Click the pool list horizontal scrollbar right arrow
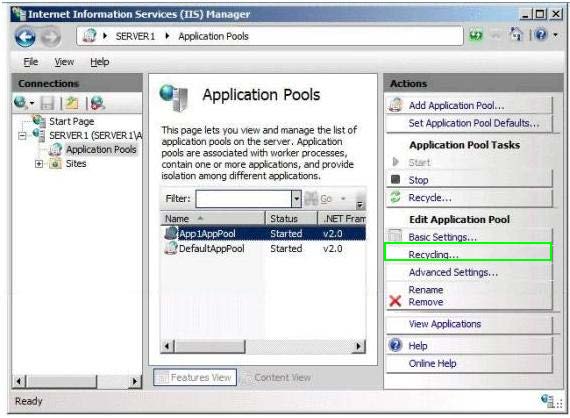570x418 pixels. click(359, 346)
